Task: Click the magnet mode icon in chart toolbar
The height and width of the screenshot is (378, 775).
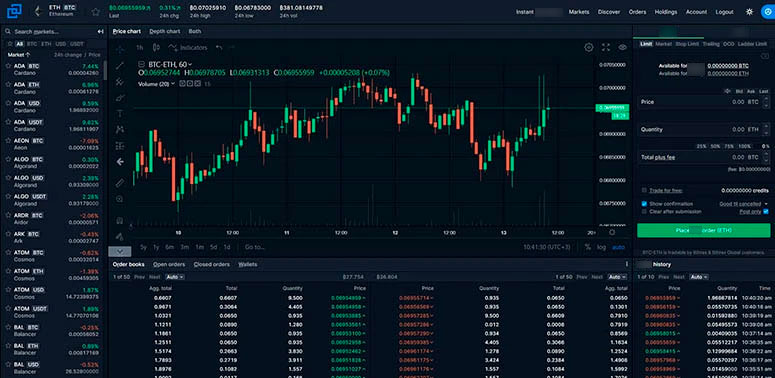Action: pos(120,220)
